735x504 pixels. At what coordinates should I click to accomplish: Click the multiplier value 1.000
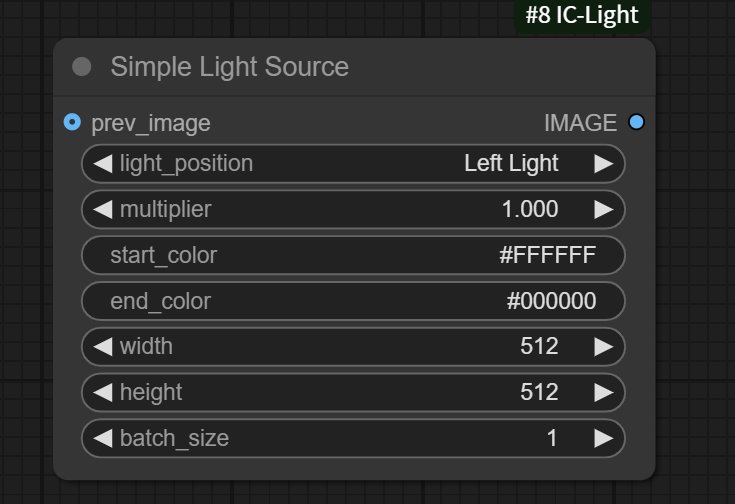click(530, 209)
